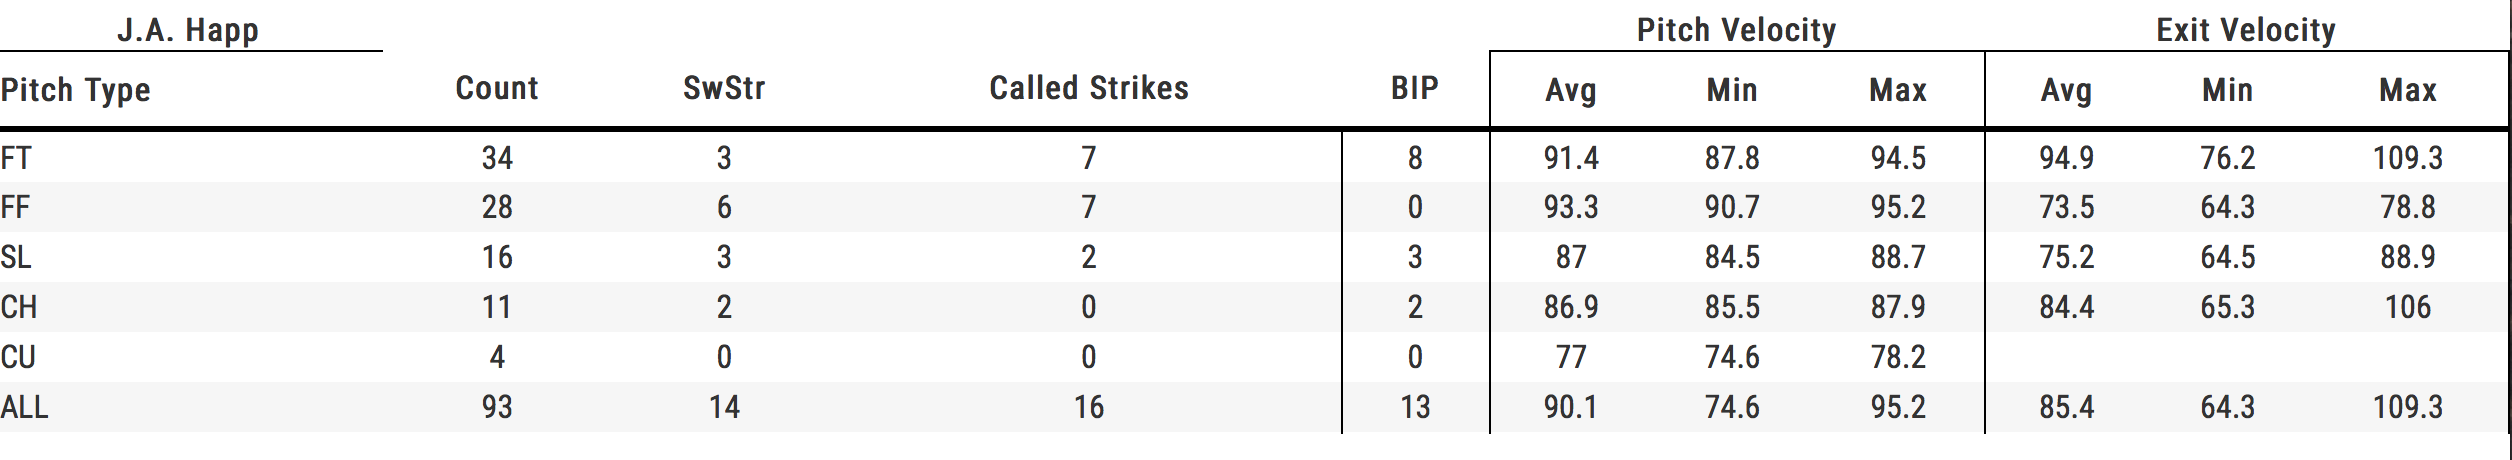The width and height of the screenshot is (2512, 460).
Task: Select the FF pitch type row label
Action: [15, 207]
